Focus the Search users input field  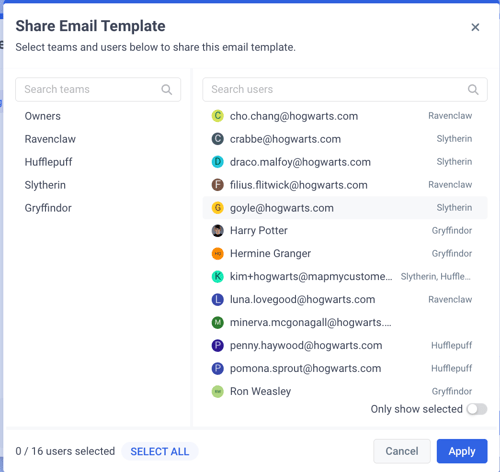pos(345,89)
